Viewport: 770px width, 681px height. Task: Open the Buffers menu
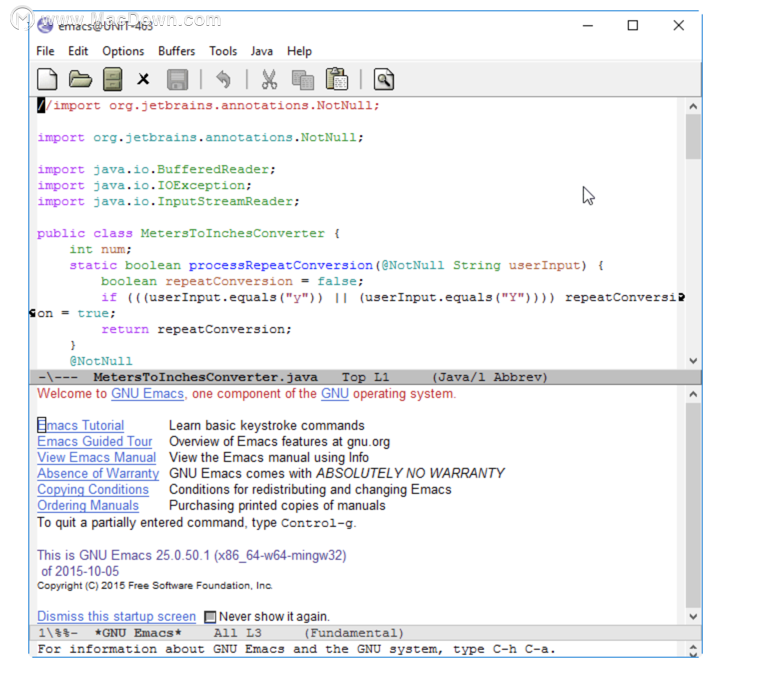tap(176, 51)
